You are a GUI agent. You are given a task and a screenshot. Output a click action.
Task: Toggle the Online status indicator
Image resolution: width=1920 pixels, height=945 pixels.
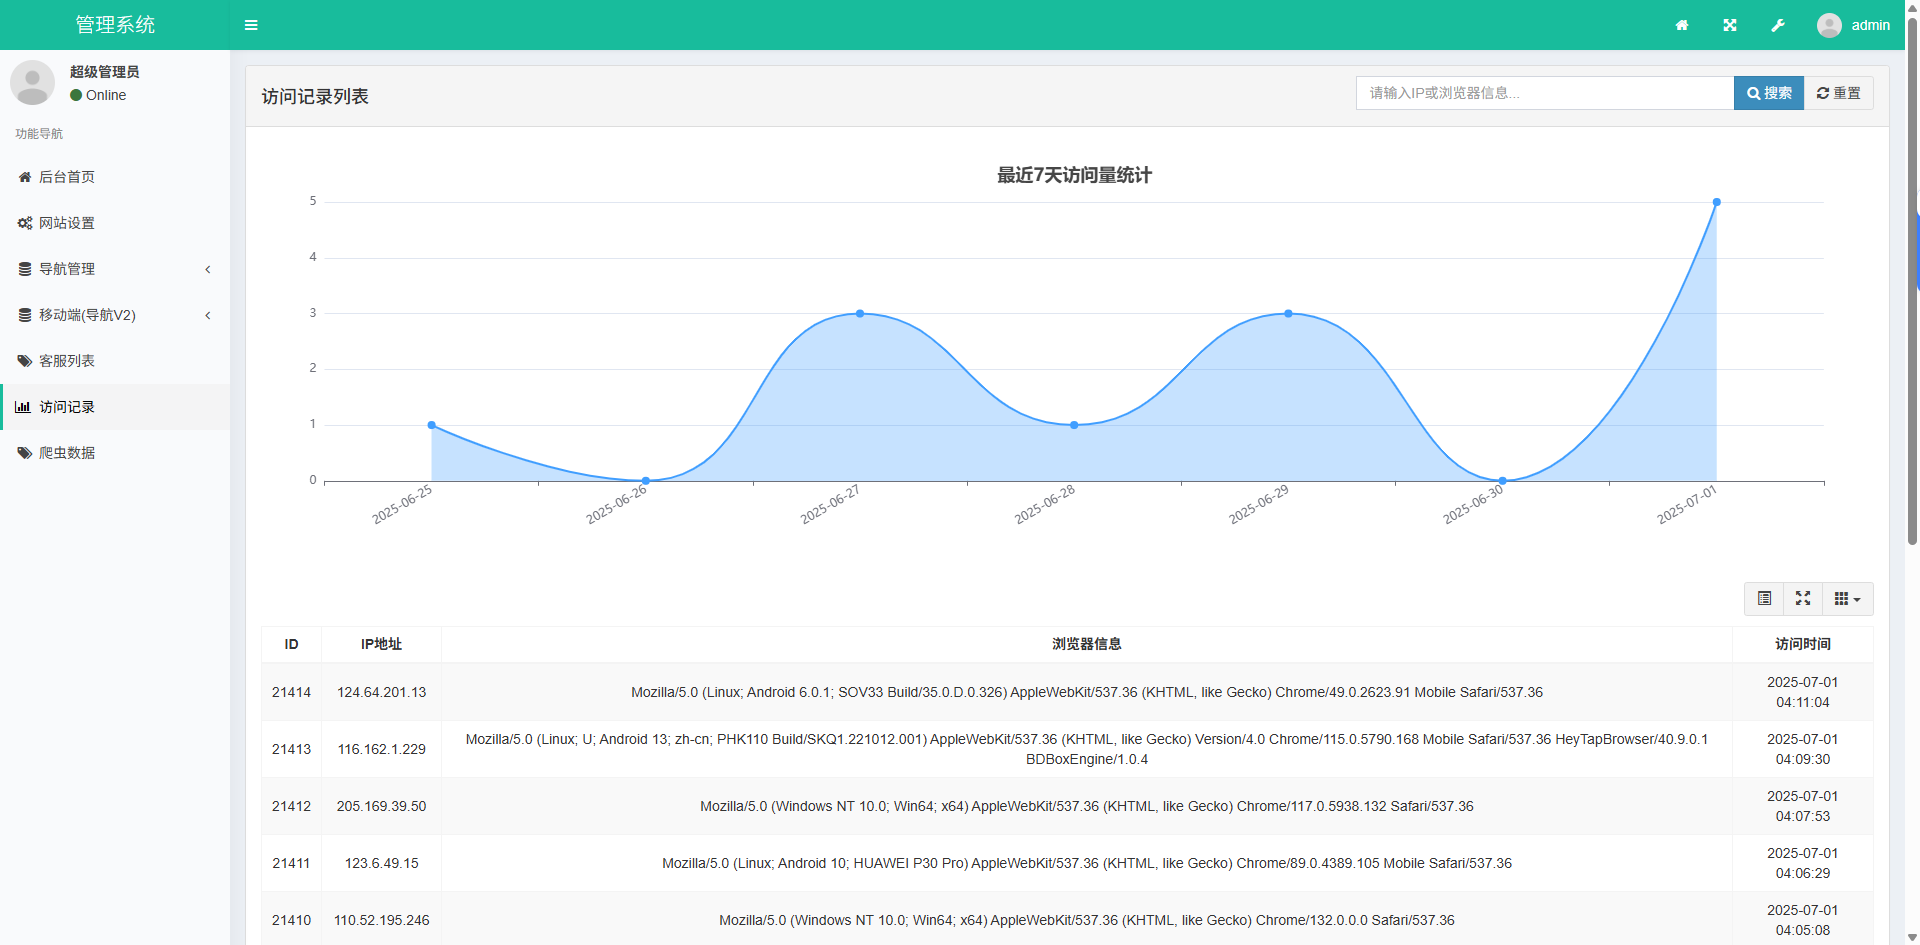coord(74,95)
